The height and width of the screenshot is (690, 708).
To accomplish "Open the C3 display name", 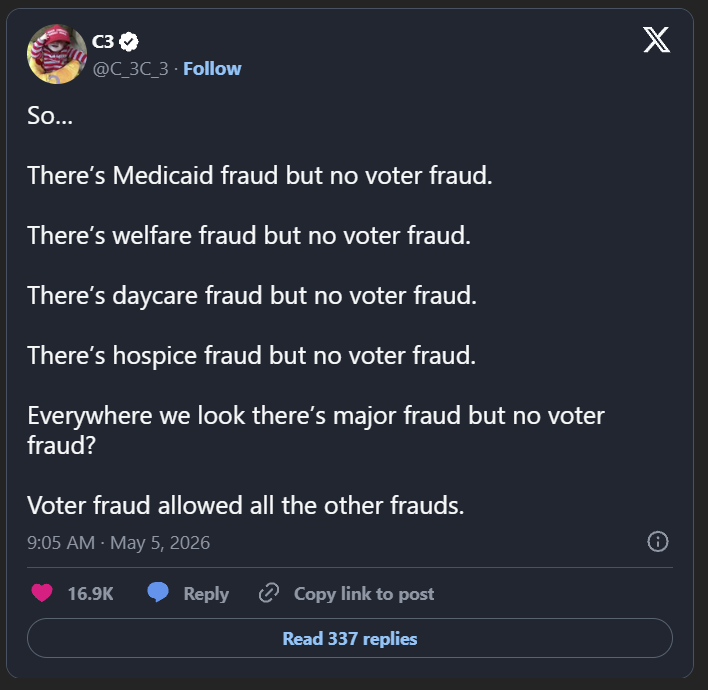I will tap(103, 42).
